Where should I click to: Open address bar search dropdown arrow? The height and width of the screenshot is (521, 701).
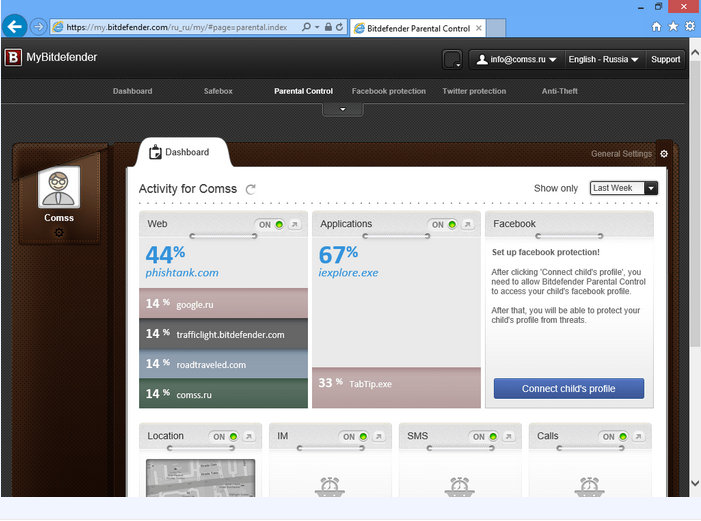317,27
